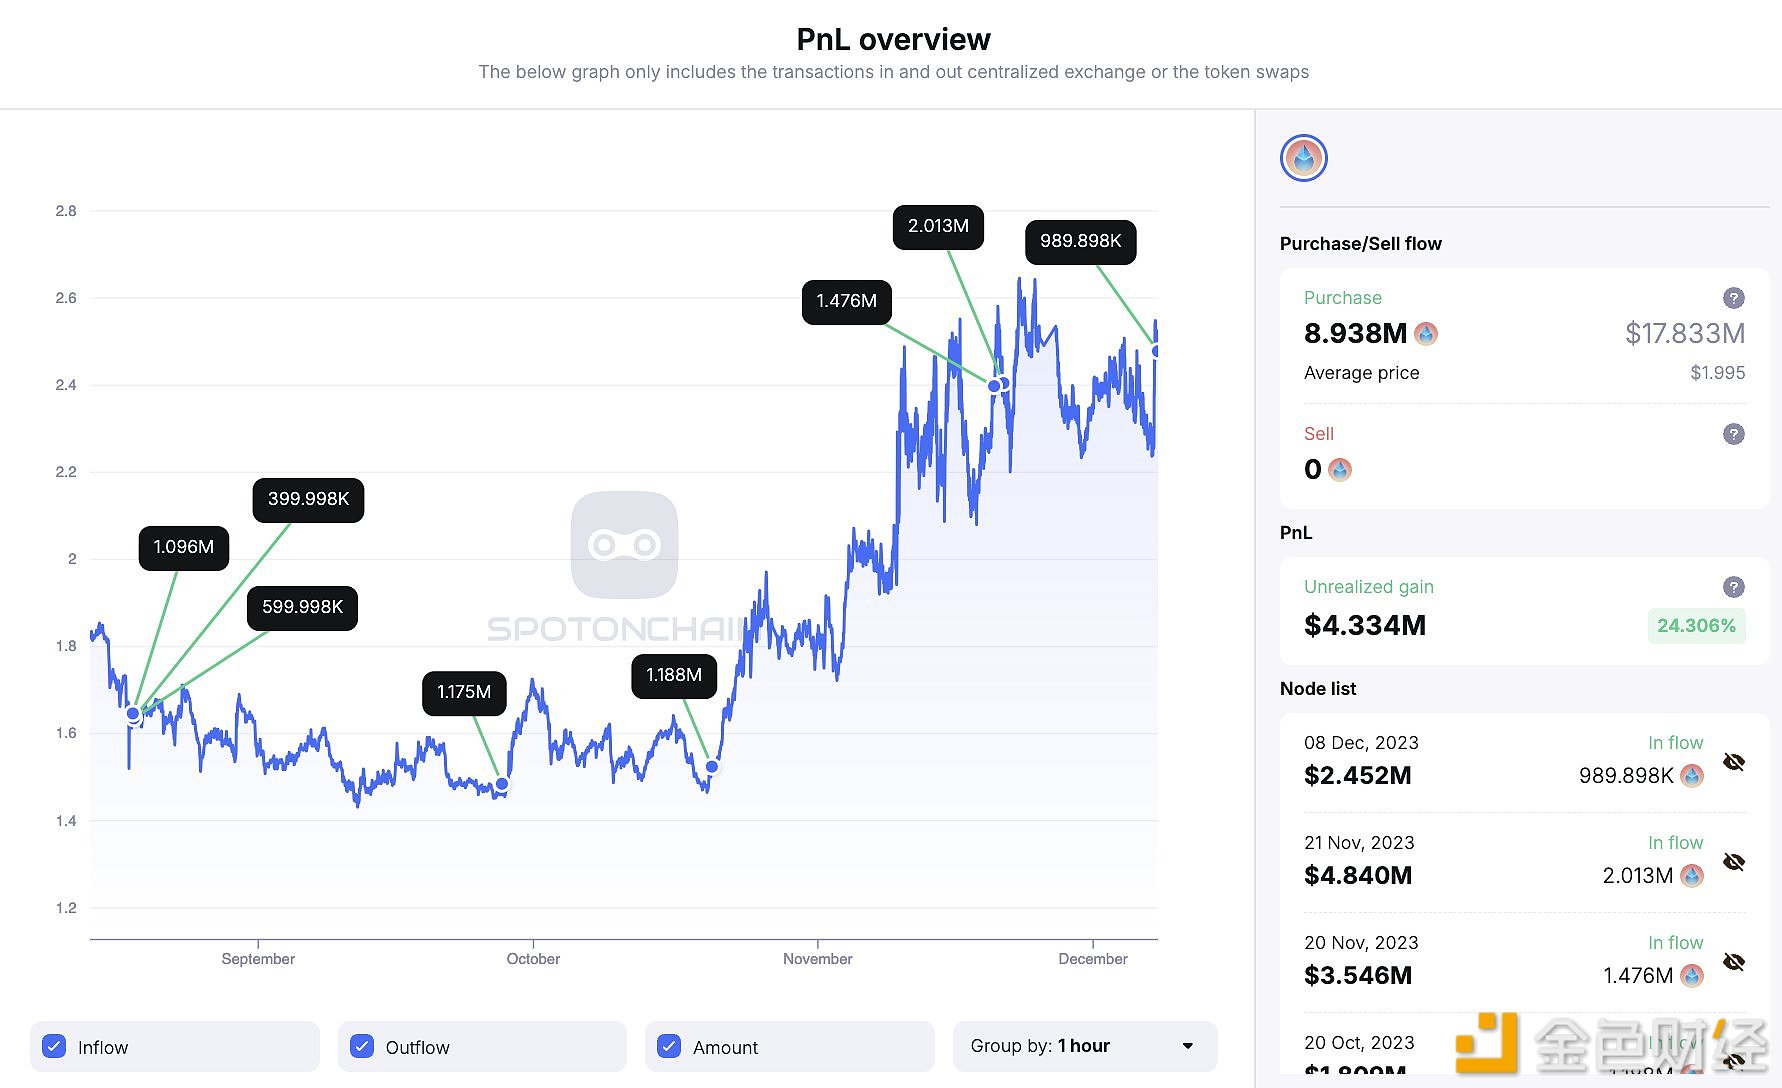Click token icon beside 989.898K in node list
The height and width of the screenshot is (1088, 1782).
pos(1692,776)
